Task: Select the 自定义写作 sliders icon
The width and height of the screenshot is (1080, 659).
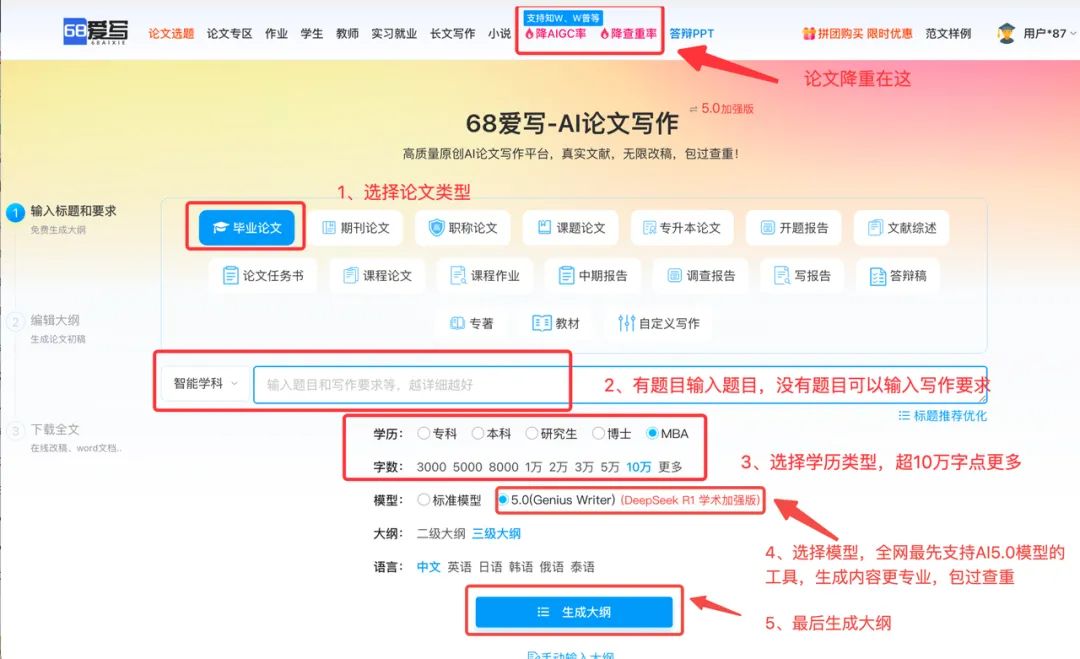Action: (626, 323)
